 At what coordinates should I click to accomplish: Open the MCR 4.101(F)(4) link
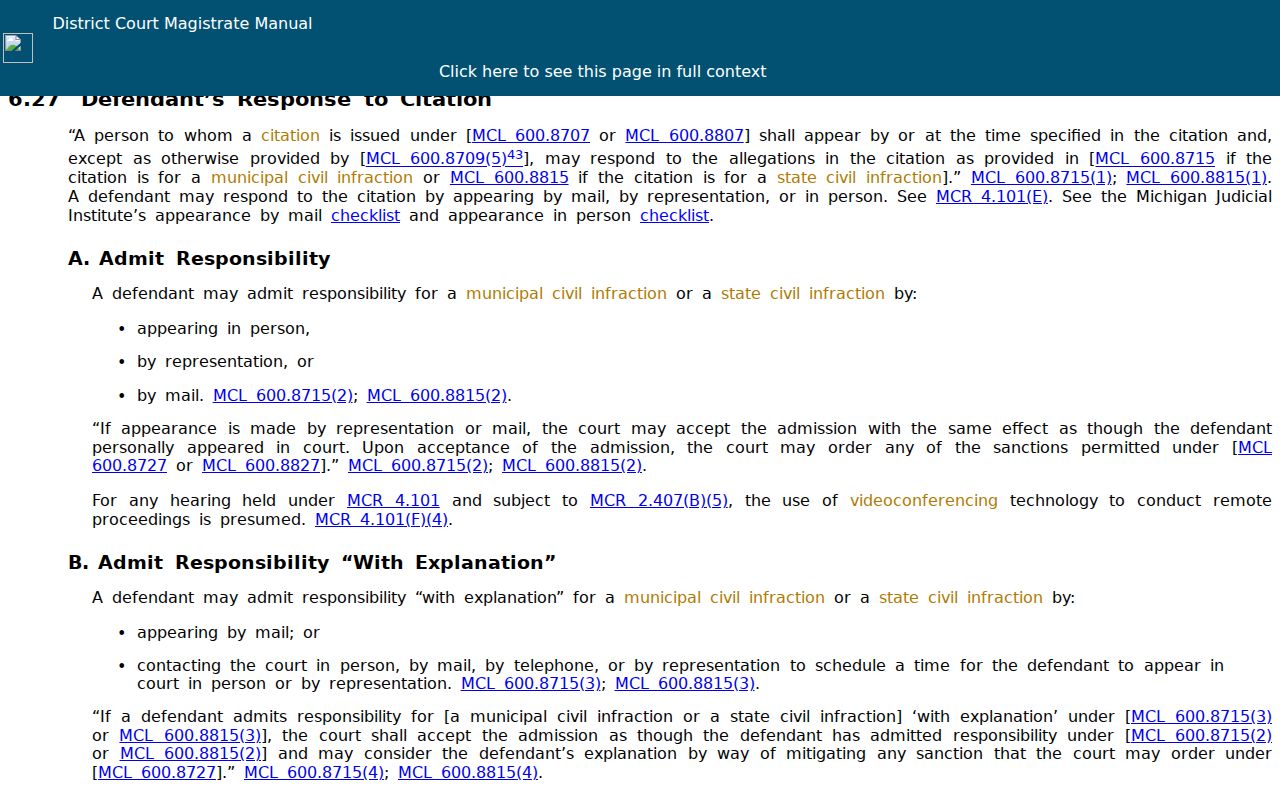pos(382,520)
